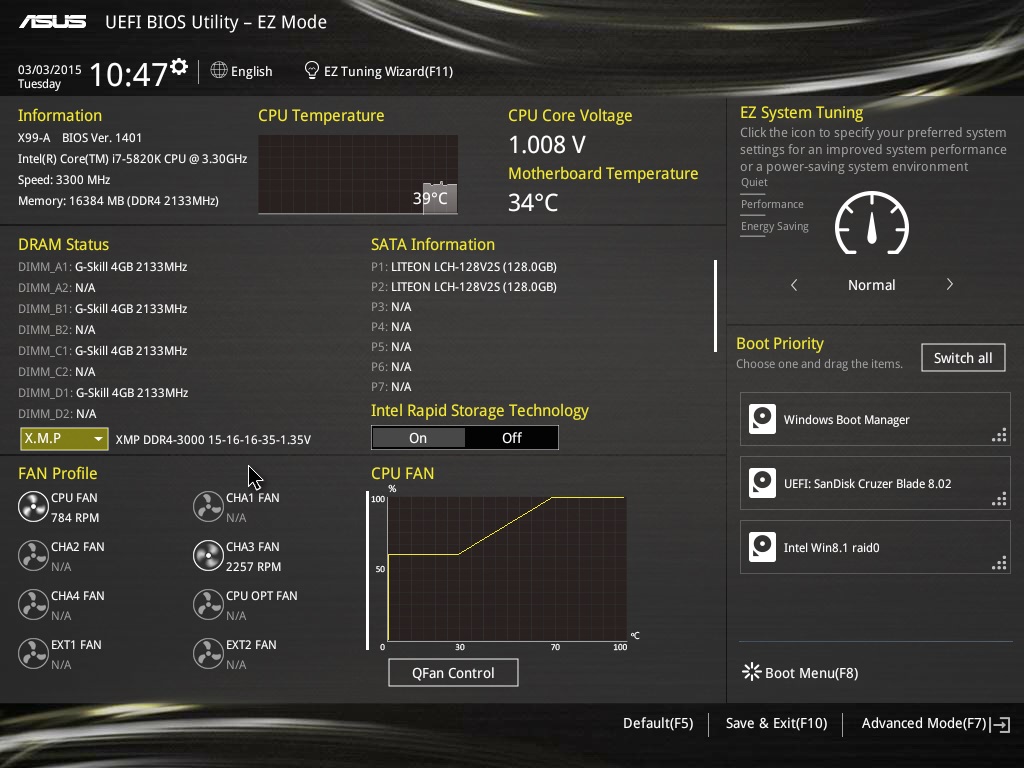Screen dimensions: 1024x768
Task: Click the CHA3 FAN fan icon
Action: click(x=208, y=556)
